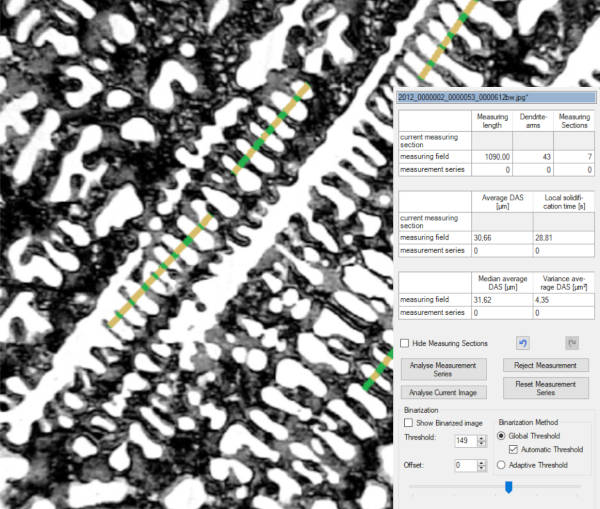Enable Hide Measuring Sections checkbox
The image size is (600, 509).
pyautogui.click(x=404, y=343)
